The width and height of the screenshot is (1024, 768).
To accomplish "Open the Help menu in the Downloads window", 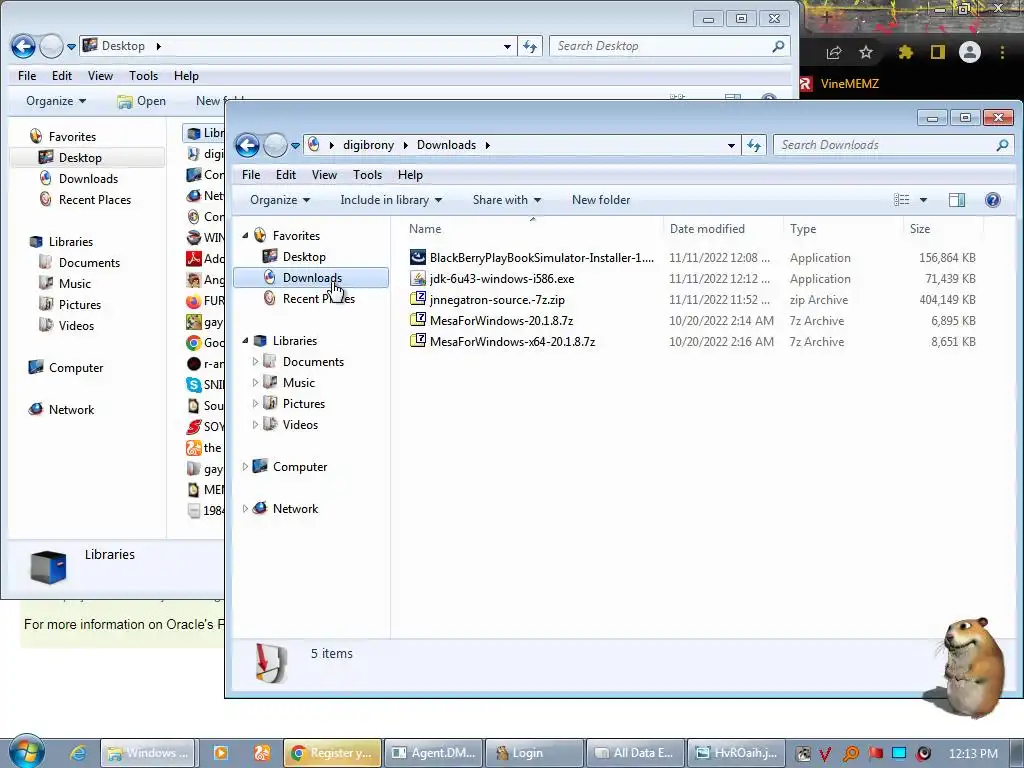I will pyautogui.click(x=410, y=175).
